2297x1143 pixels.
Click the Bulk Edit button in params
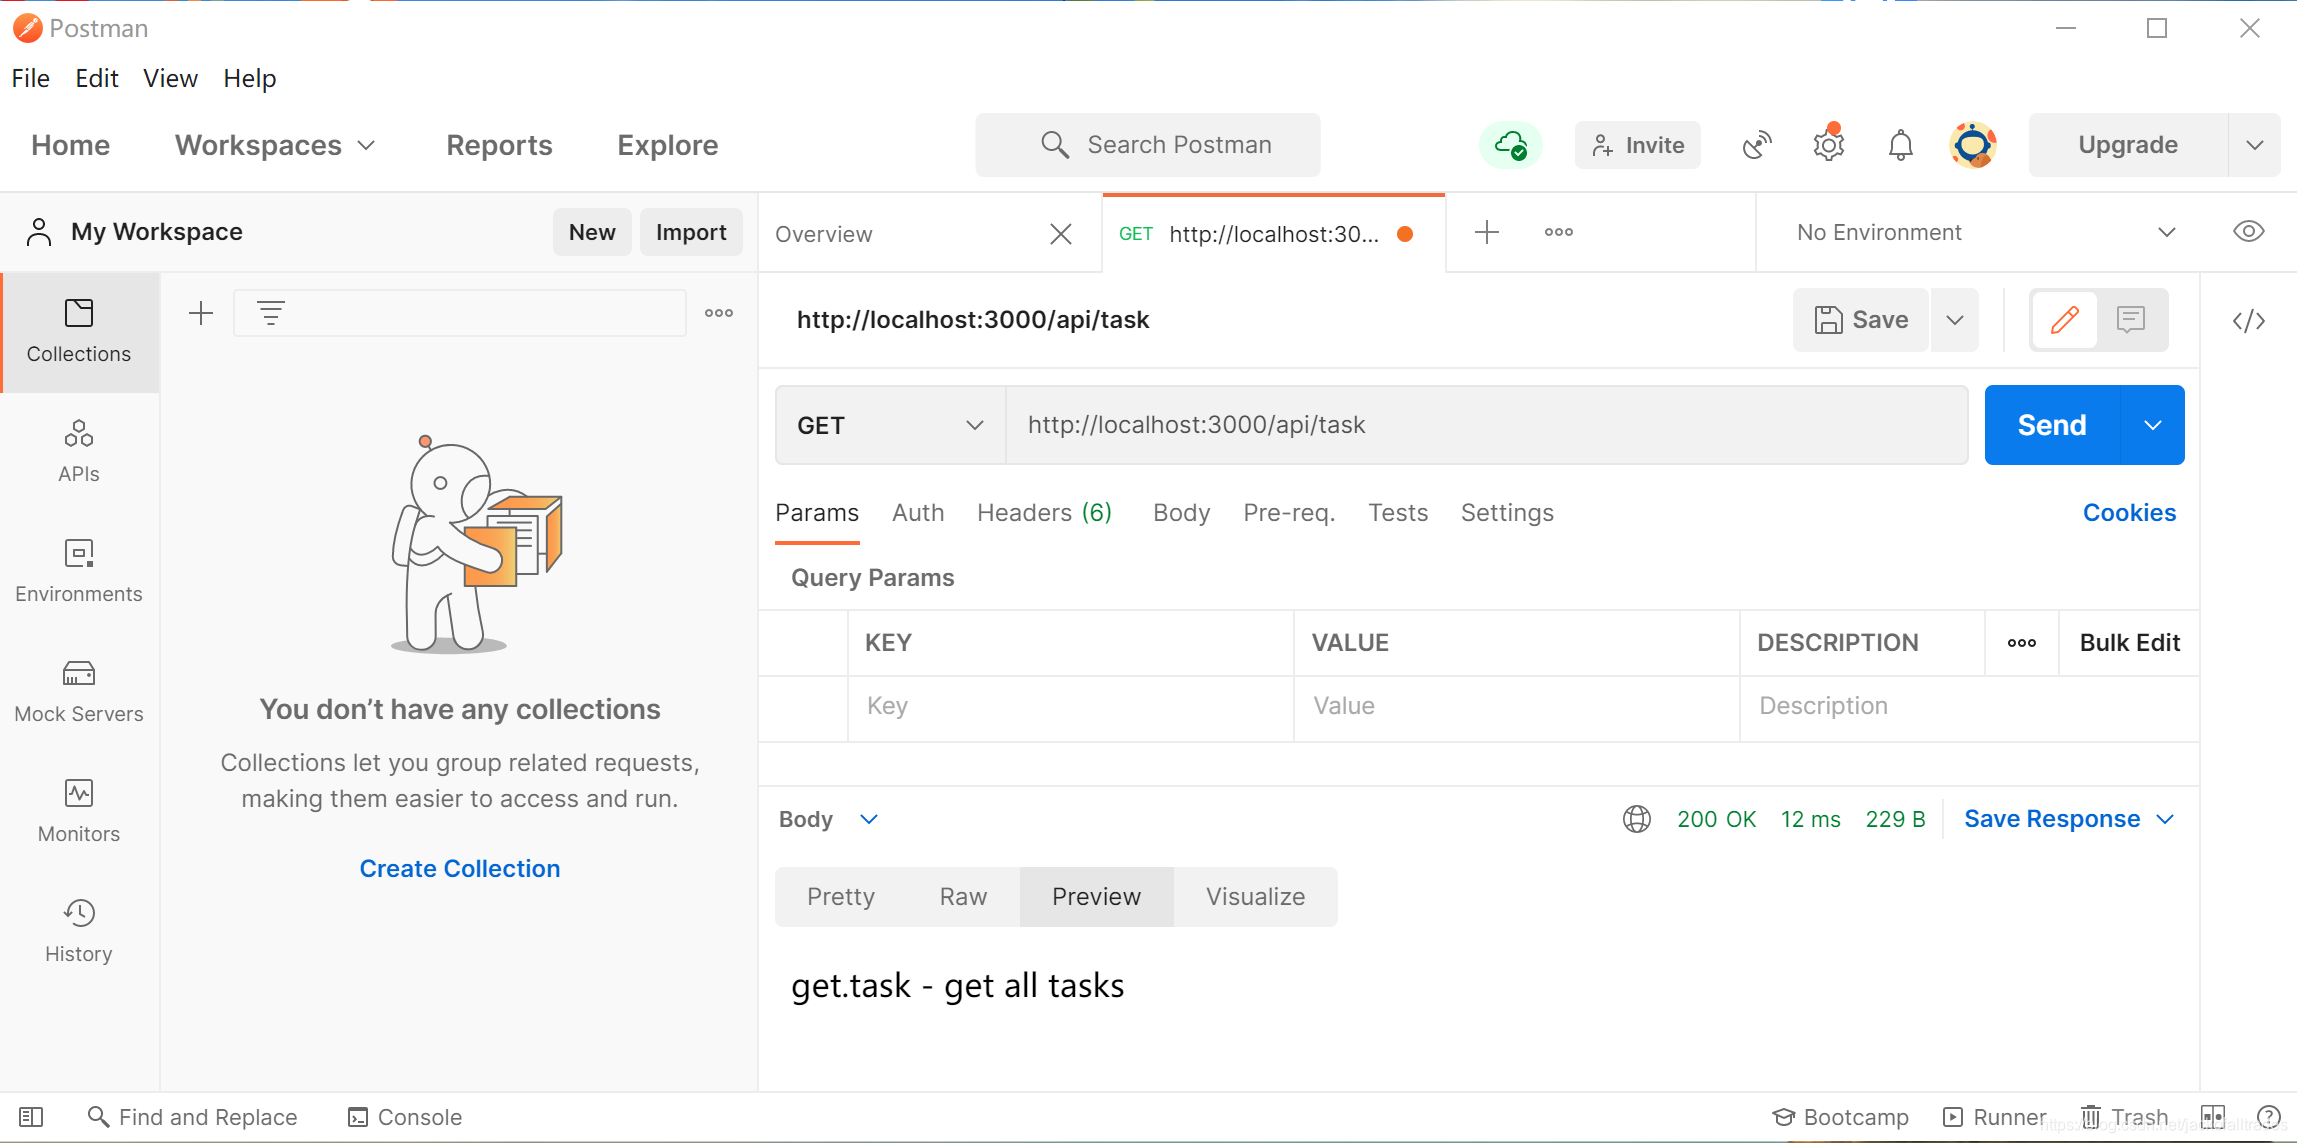coord(2129,640)
